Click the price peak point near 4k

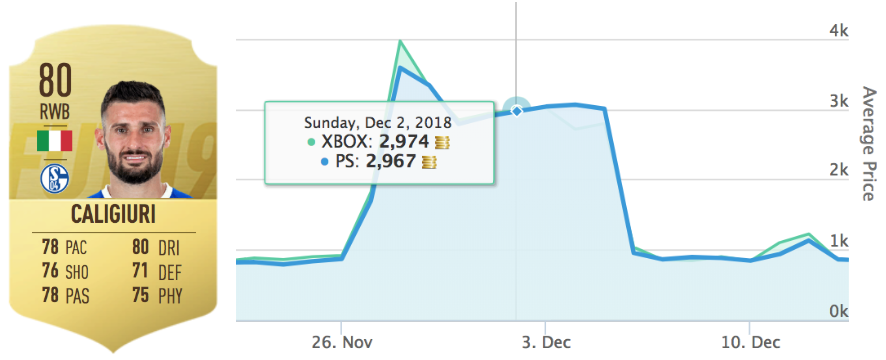point(399,41)
